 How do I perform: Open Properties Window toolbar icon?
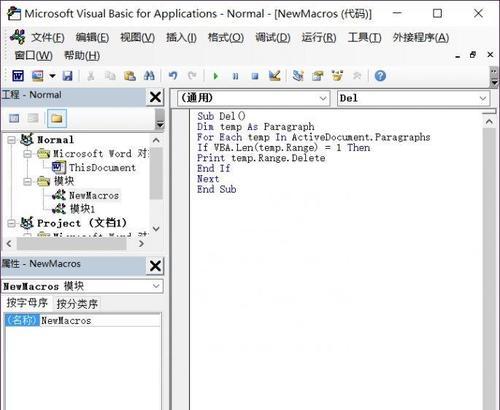coord(318,76)
